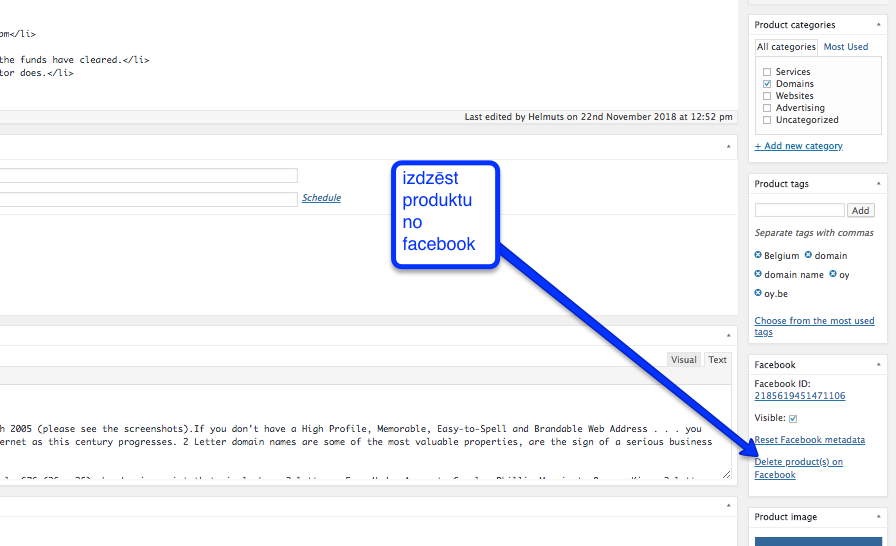Image resolution: width=896 pixels, height=546 pixels.
Task: Collapse the Product image panel
Action: pos(878,516)
